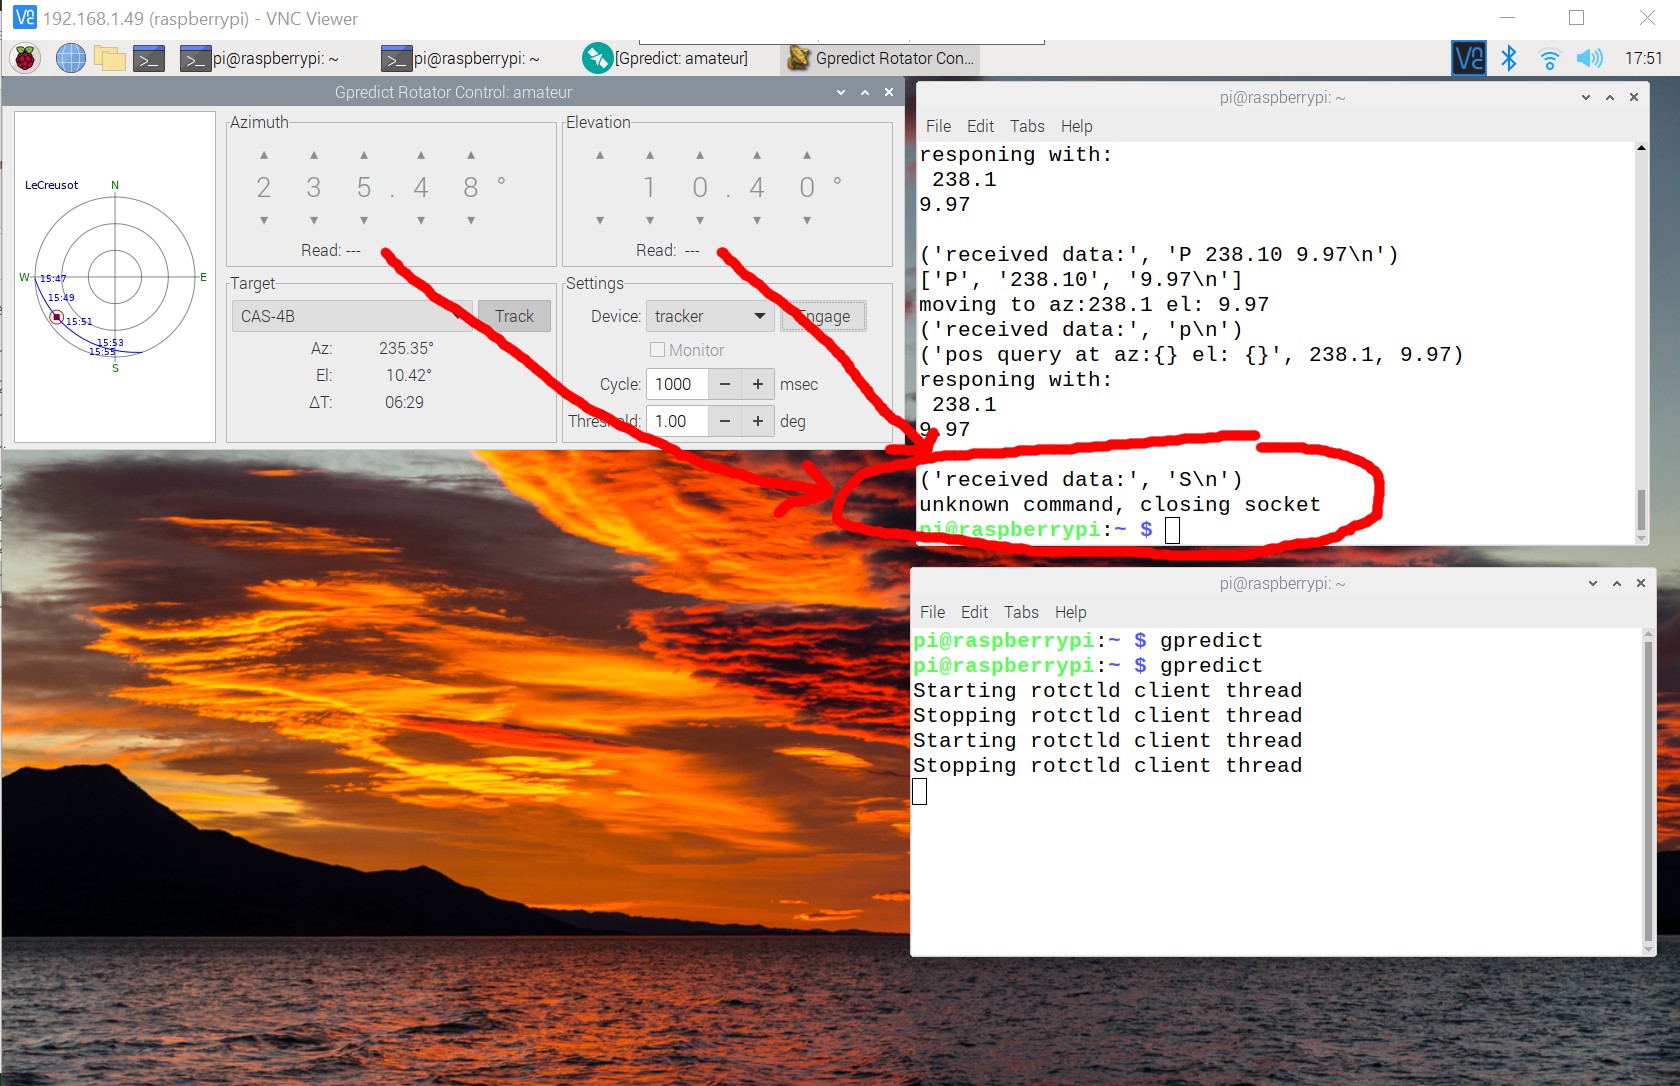The image size is (1680, 1086).
Task: Iconify the Rotator Control window
Action: [841, 92]
